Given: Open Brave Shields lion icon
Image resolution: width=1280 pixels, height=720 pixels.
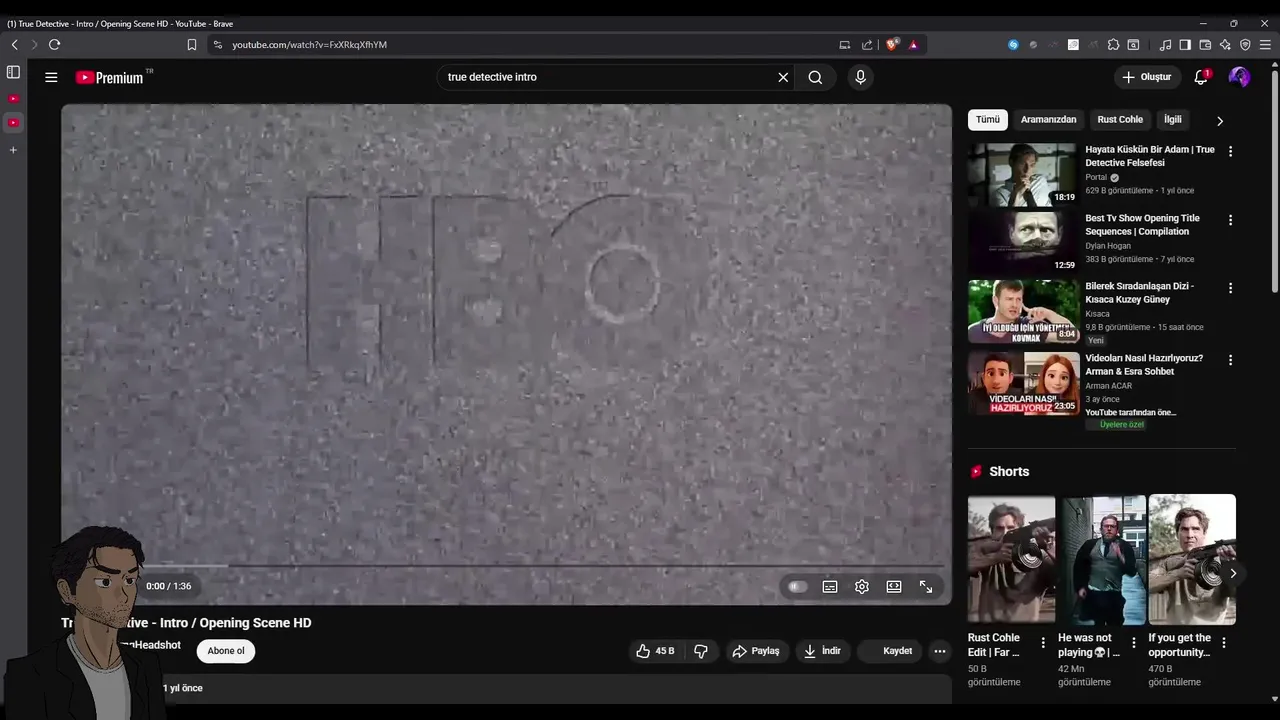Looking at the screenshot, I should coord(893,45).
